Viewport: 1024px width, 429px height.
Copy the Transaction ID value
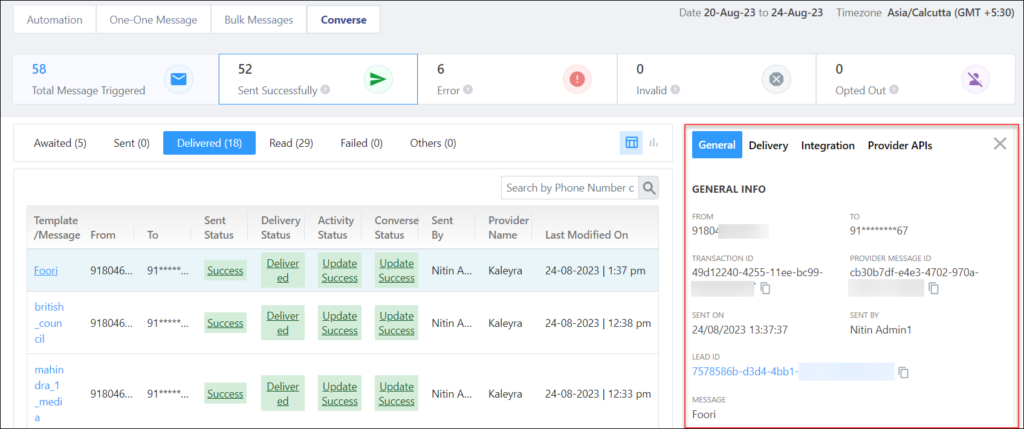point(765,289)
